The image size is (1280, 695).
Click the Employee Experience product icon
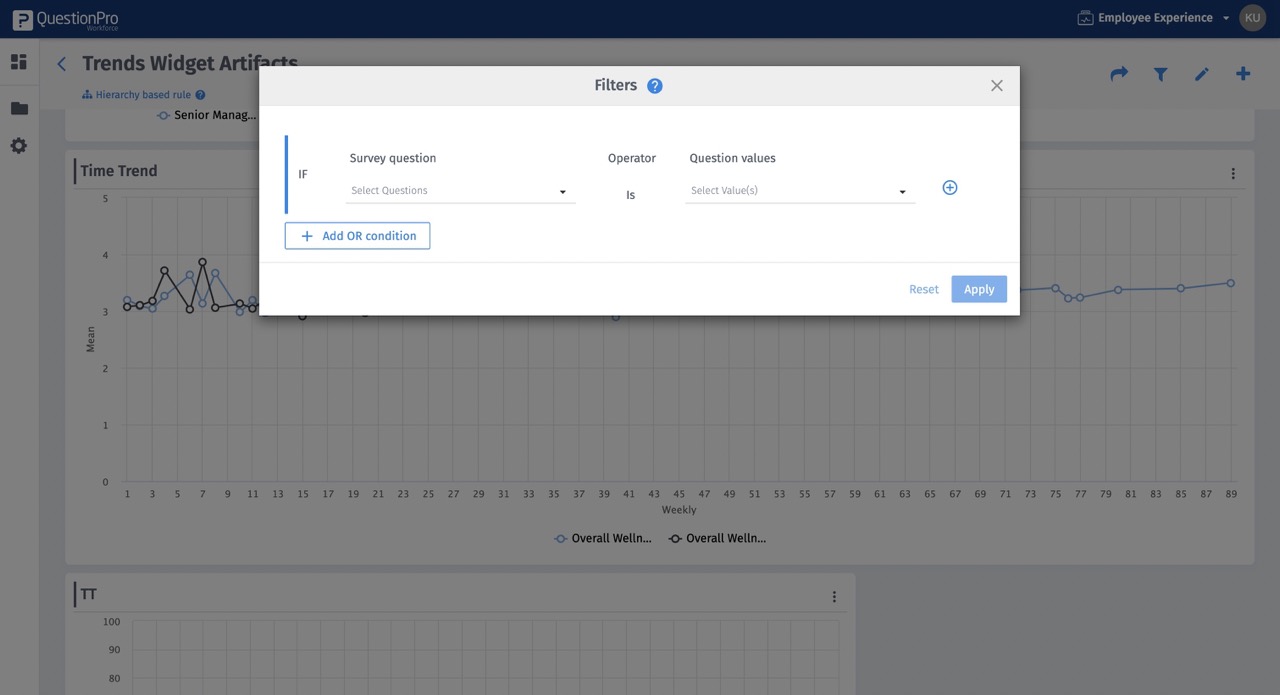point(1085,18)
